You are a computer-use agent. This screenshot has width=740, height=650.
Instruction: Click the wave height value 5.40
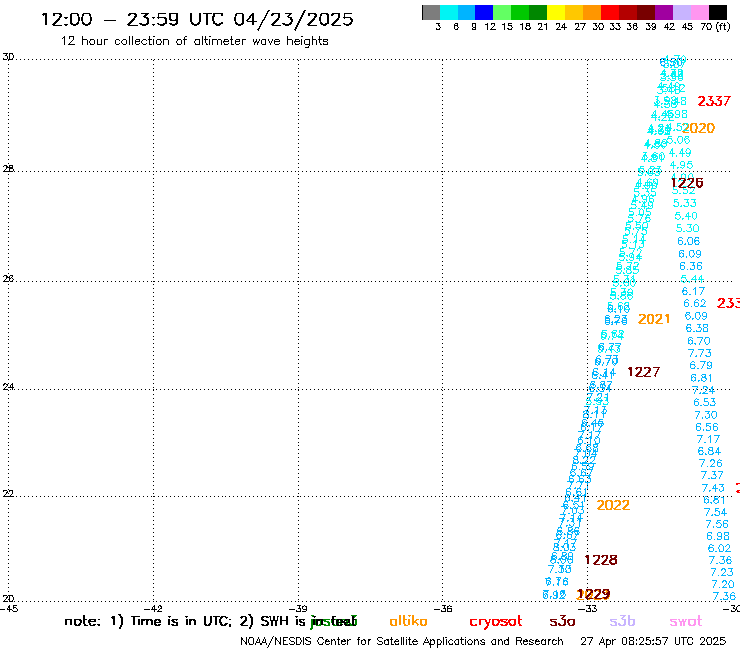[686, 216]
